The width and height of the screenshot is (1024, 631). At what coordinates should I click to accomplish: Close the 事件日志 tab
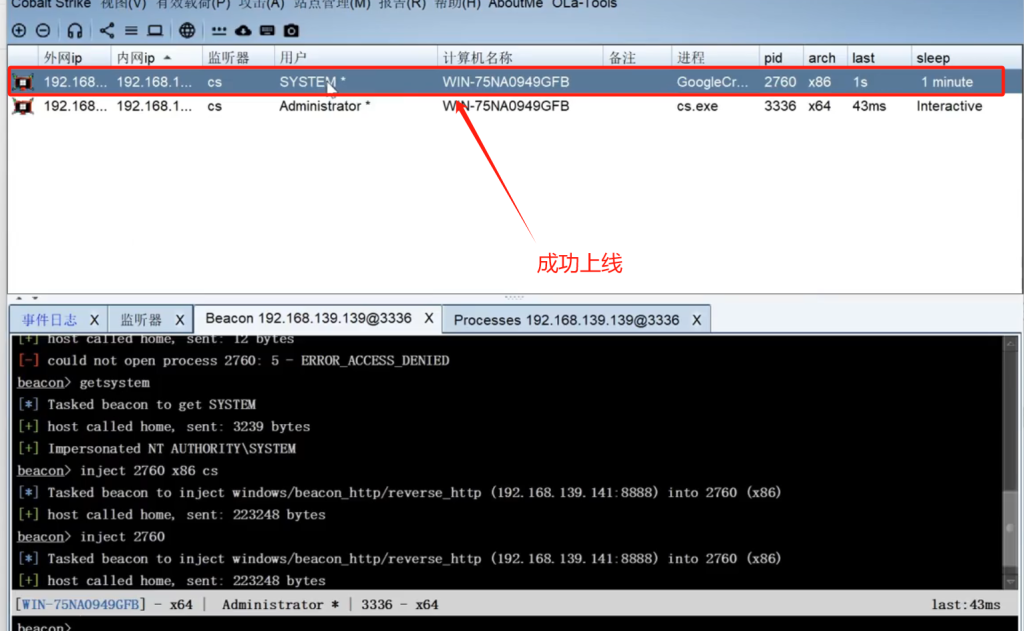point(94,320)
